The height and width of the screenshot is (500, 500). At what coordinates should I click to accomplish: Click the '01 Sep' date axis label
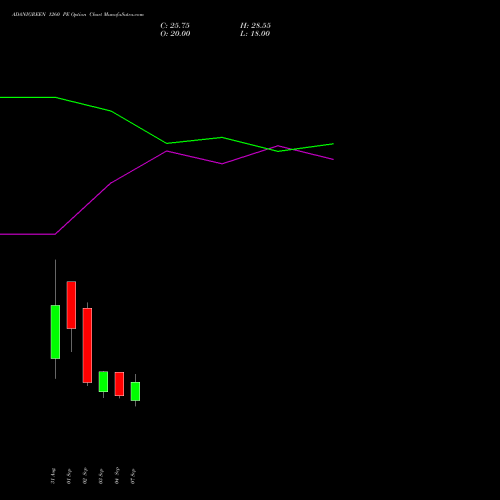(69, 476)
